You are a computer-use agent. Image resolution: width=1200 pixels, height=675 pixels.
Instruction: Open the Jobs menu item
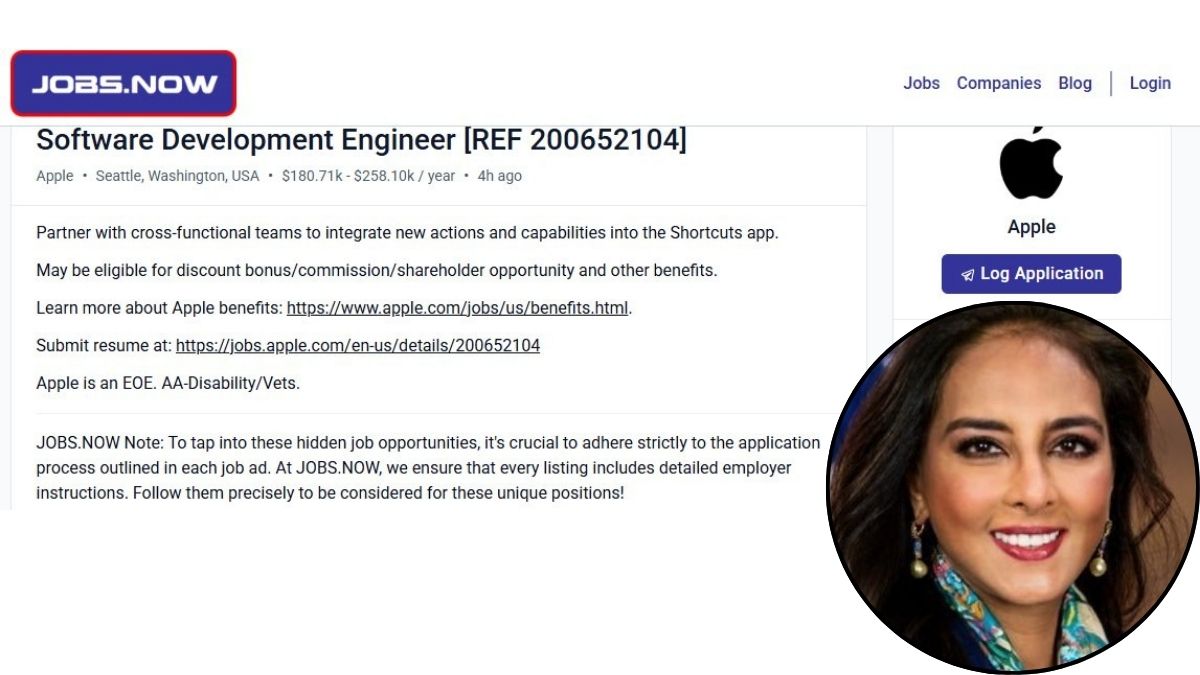point(921,83)
